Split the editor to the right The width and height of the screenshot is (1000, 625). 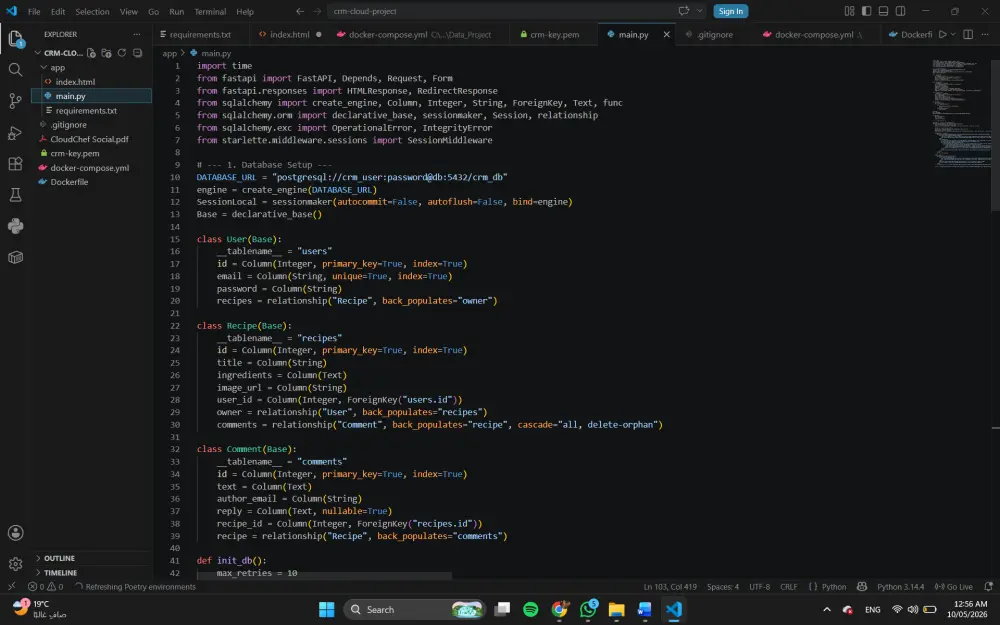tap(968, 34)
